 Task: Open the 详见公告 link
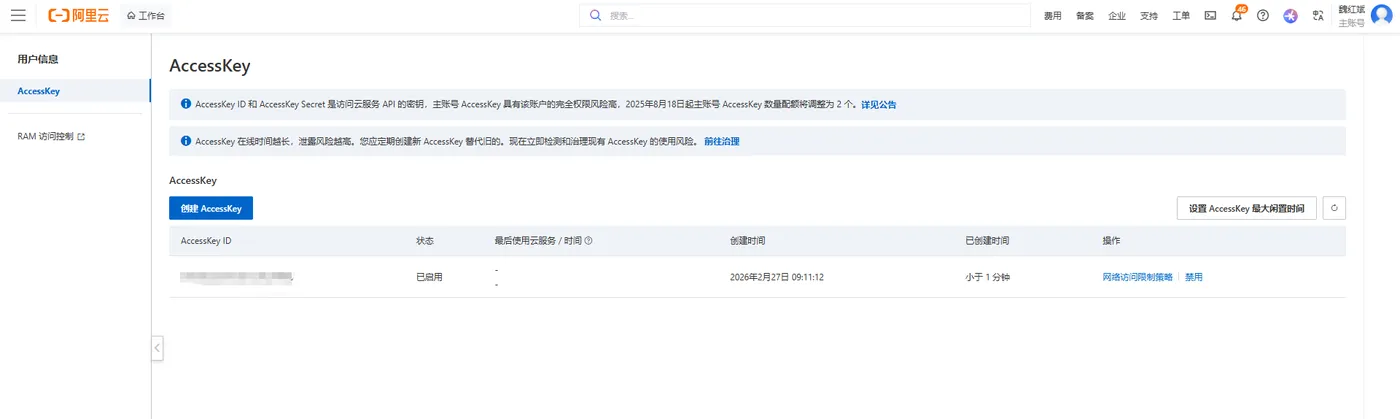[878, 104]
